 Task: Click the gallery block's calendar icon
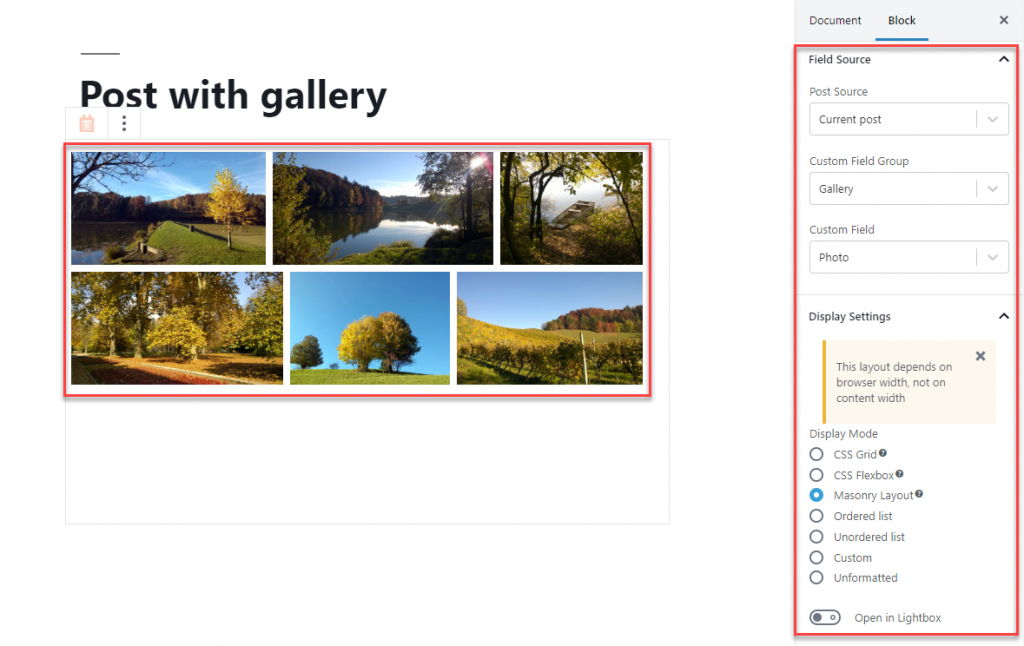pos(86,123)
